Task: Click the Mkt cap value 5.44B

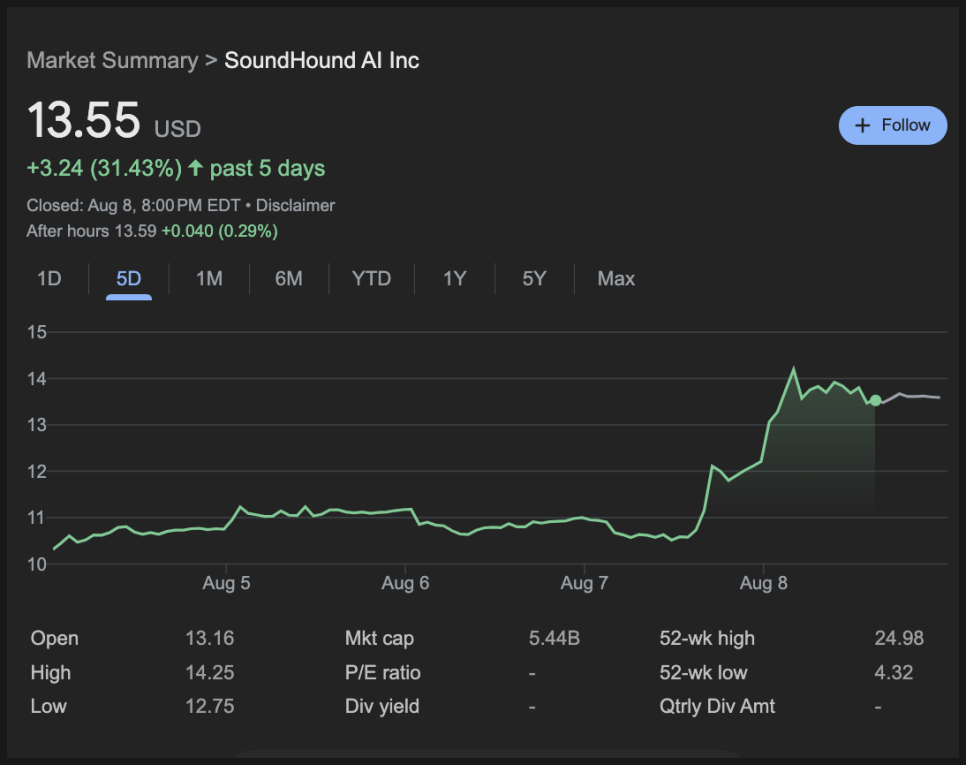Action: click(x=554, y=638)
